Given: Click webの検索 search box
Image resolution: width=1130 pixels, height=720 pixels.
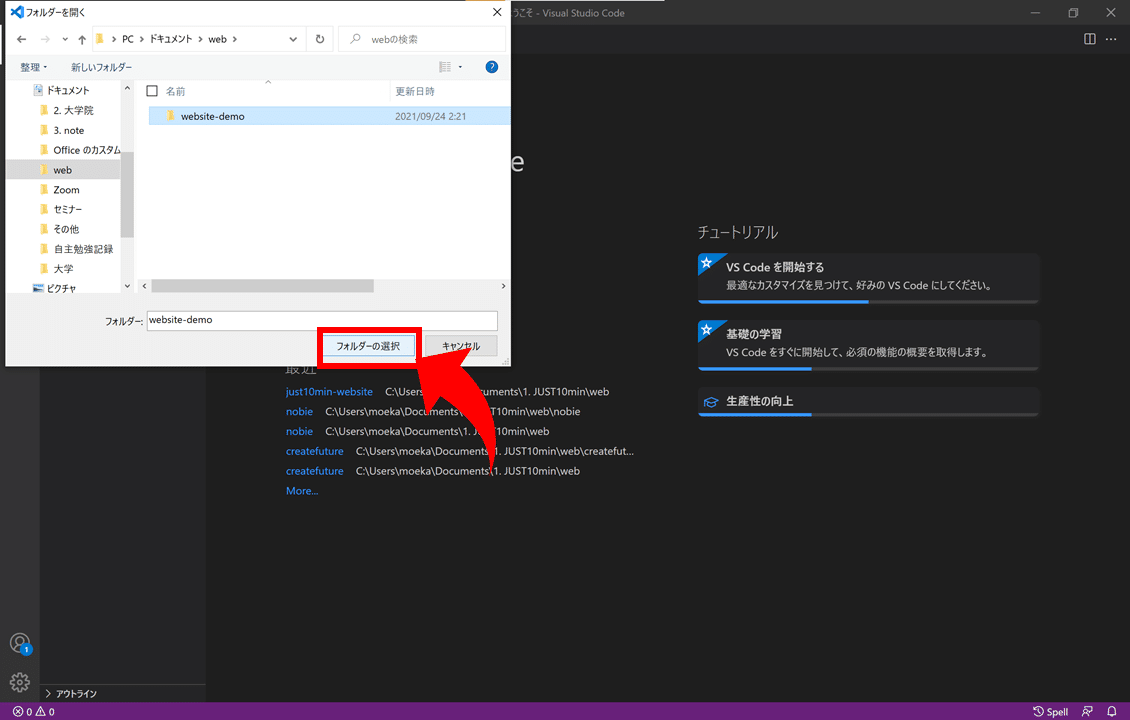Looking at the screenshot, I should tap(422, 39).
